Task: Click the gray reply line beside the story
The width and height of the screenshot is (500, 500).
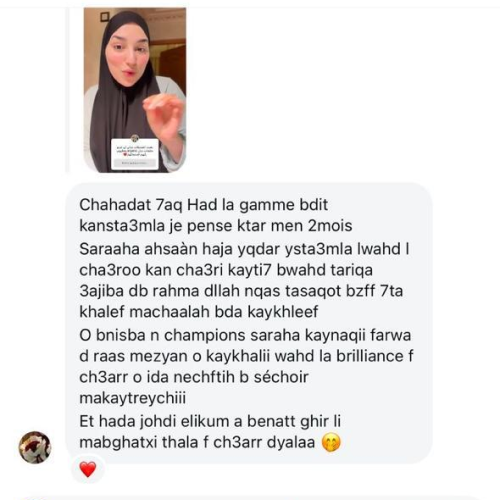Action: pos(68,90)
